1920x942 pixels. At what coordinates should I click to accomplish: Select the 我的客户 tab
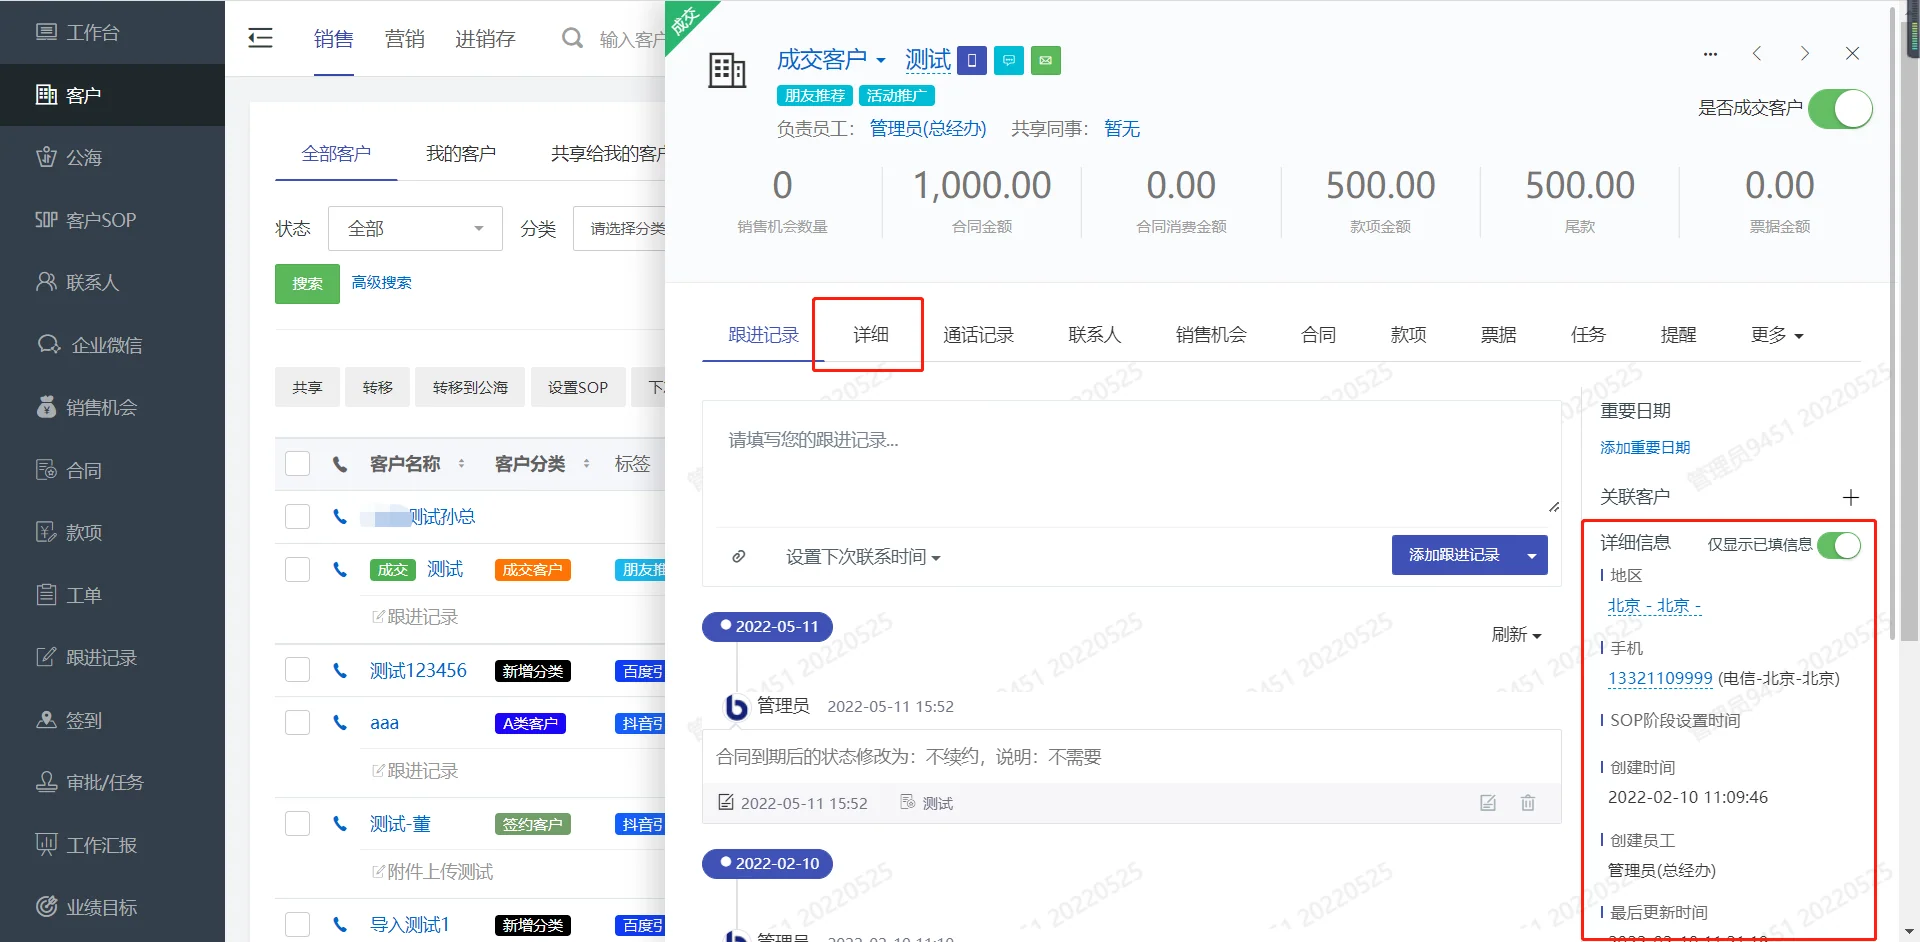[461, 154]
